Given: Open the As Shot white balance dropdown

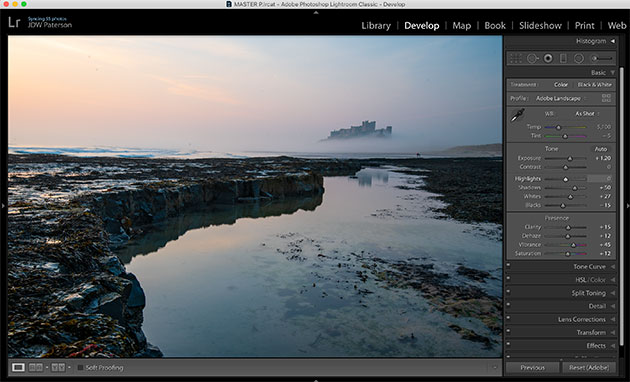Looking at the screenshot, I should [x=587, y=114].
